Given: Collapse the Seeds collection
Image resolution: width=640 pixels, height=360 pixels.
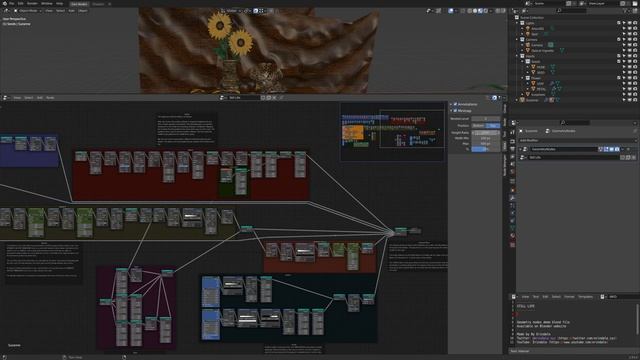Looking at the screenshot, I should click(522, 62).
